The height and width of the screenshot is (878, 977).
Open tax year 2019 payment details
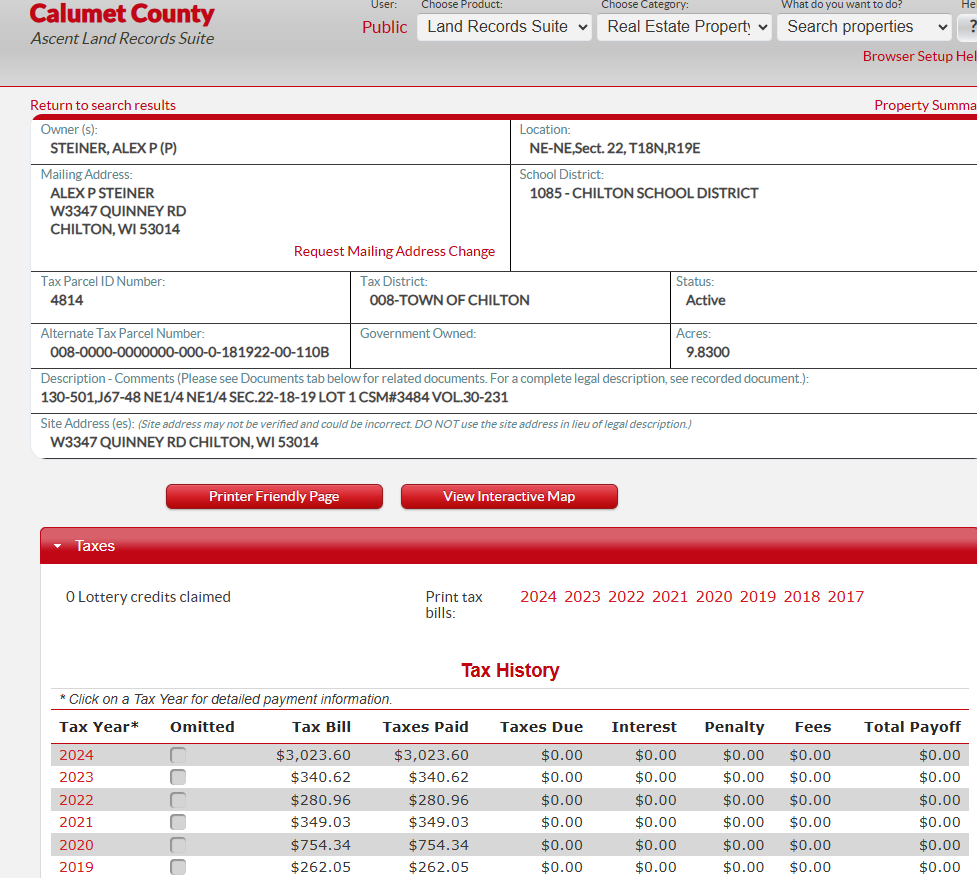(76, 867)
